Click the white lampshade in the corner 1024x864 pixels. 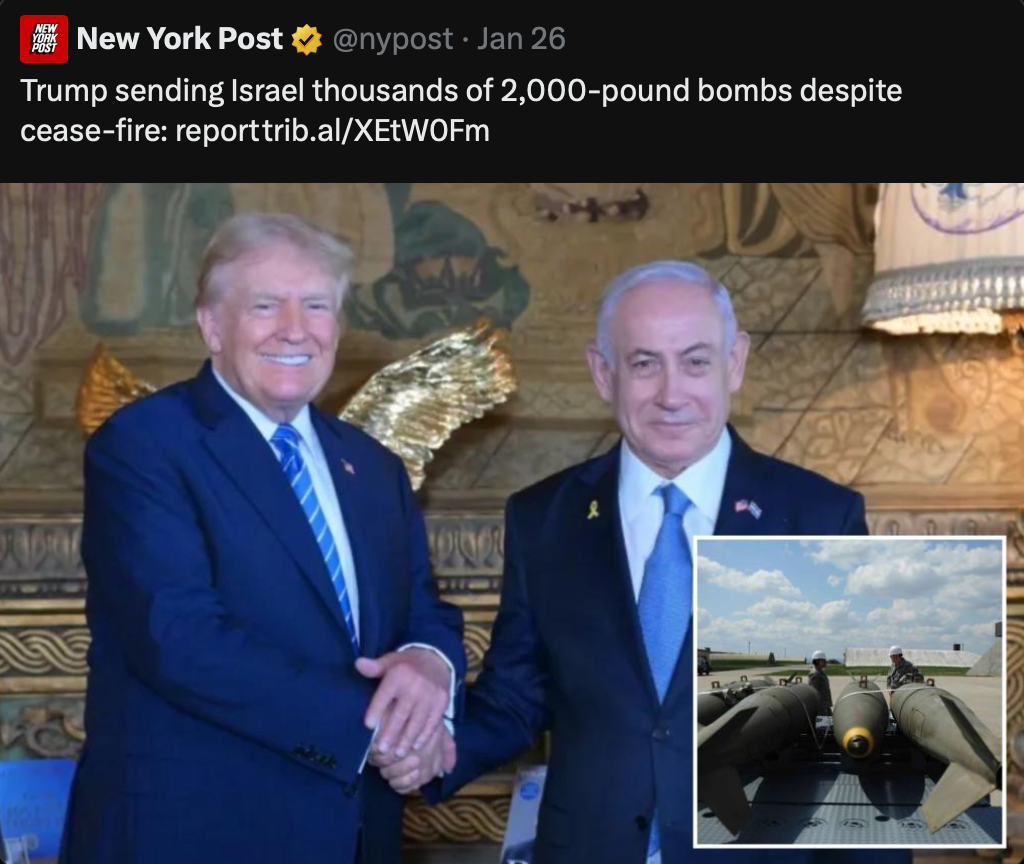tap(944, 258)
